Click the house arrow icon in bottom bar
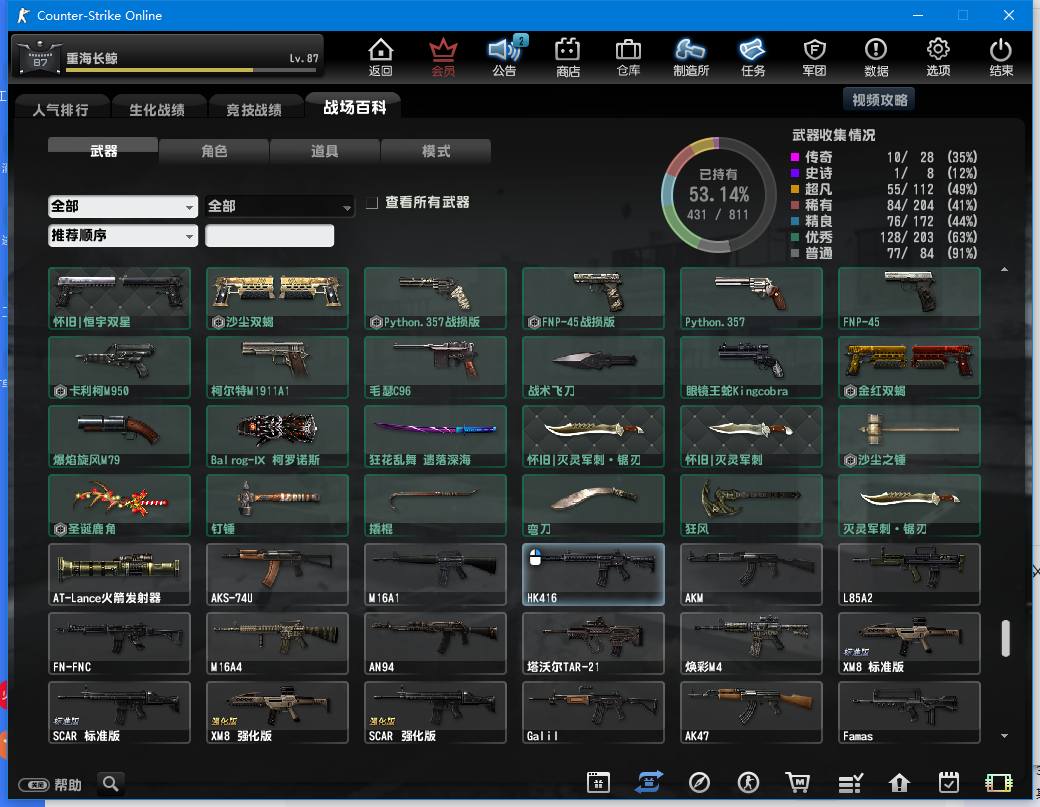The width and height of the screenshot is (1040, 807). point(899,783)
